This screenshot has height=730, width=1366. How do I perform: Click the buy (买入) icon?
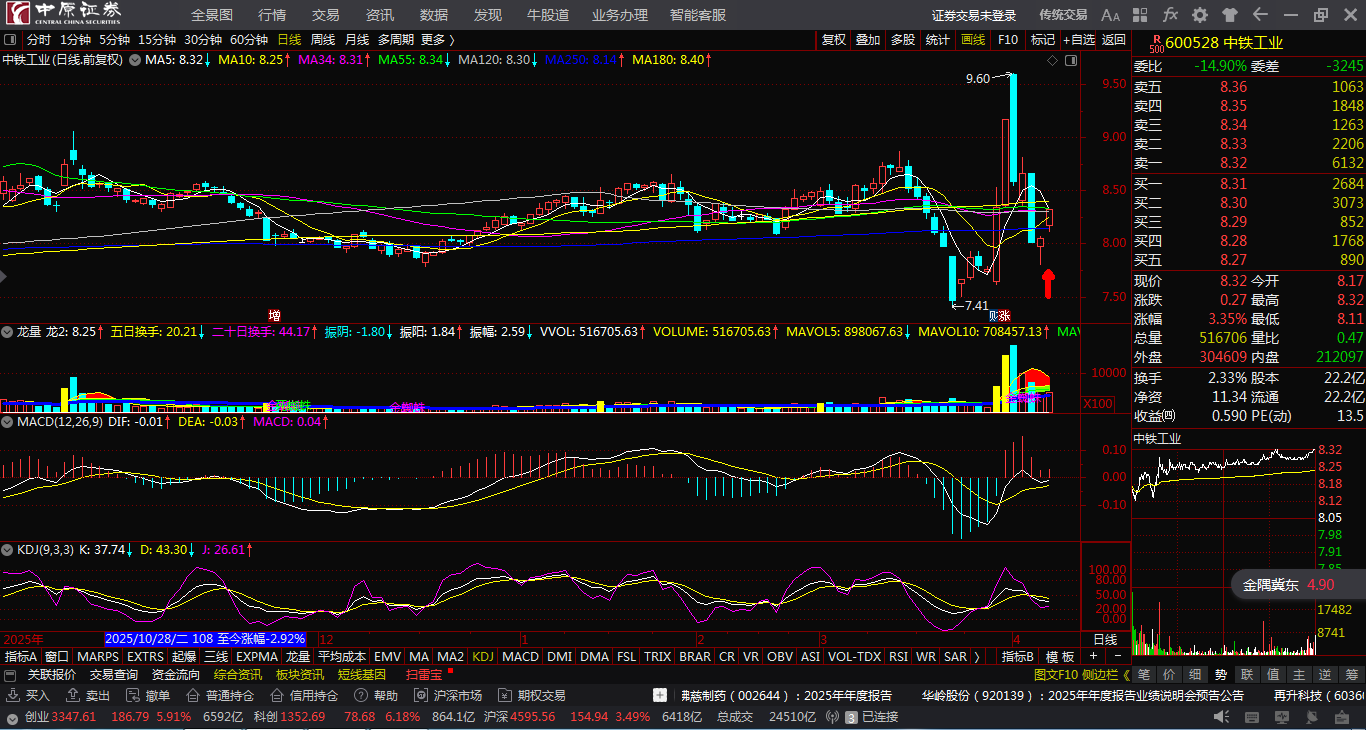(x=12, y=695)
